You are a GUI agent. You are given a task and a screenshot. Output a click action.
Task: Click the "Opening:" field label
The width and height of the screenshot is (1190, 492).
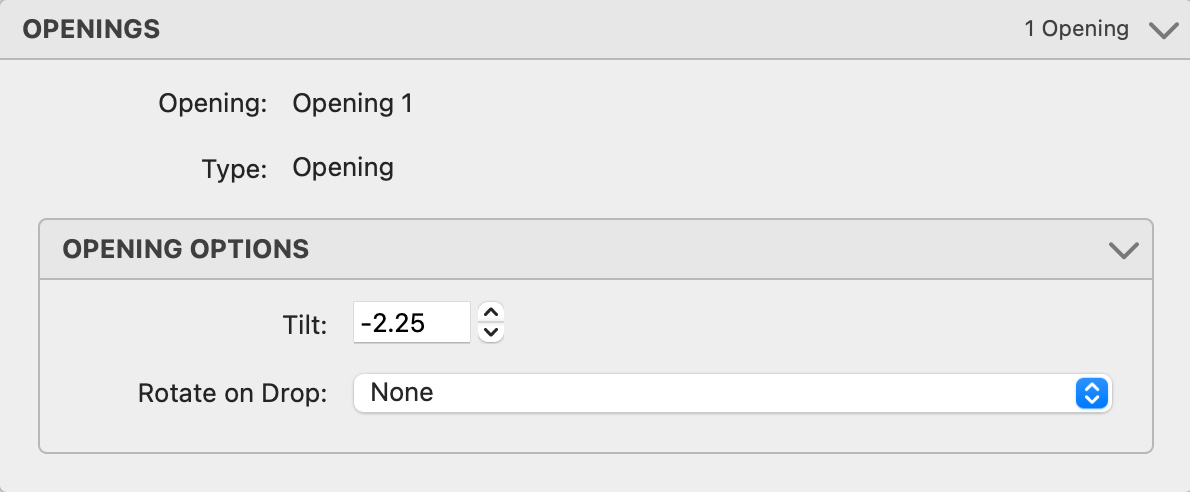212,104
